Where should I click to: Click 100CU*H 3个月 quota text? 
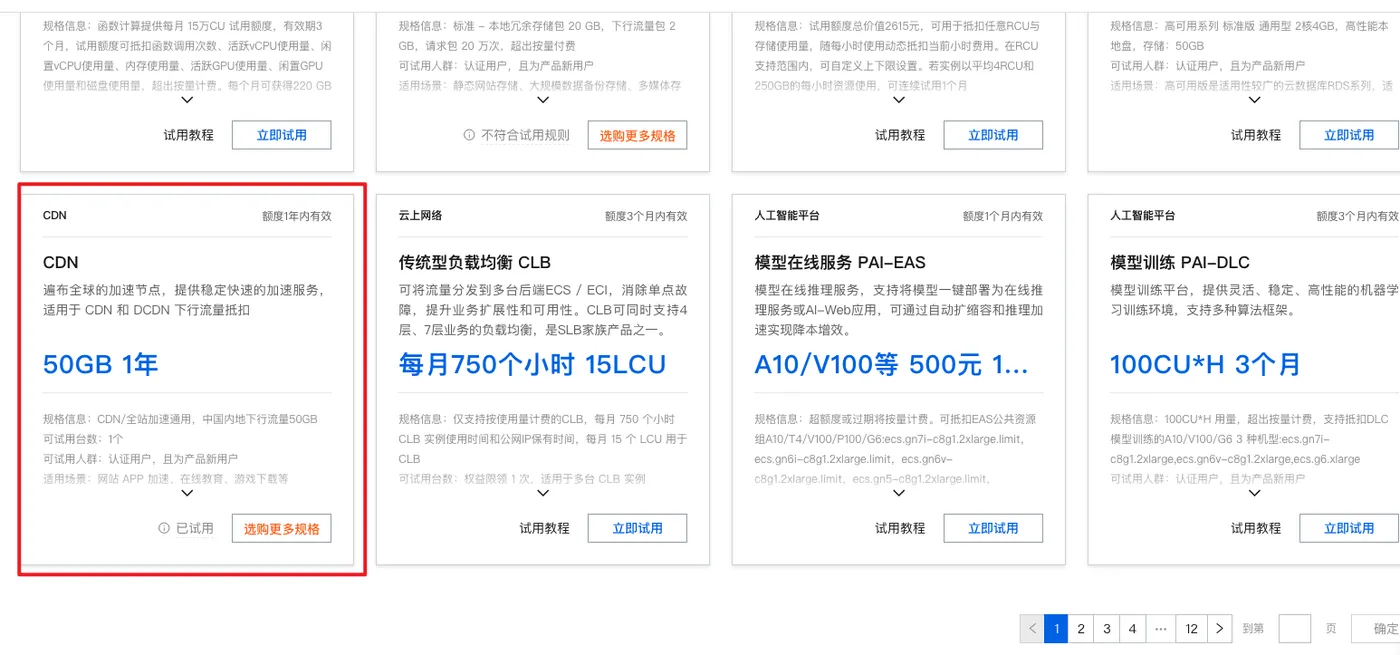1205,364
